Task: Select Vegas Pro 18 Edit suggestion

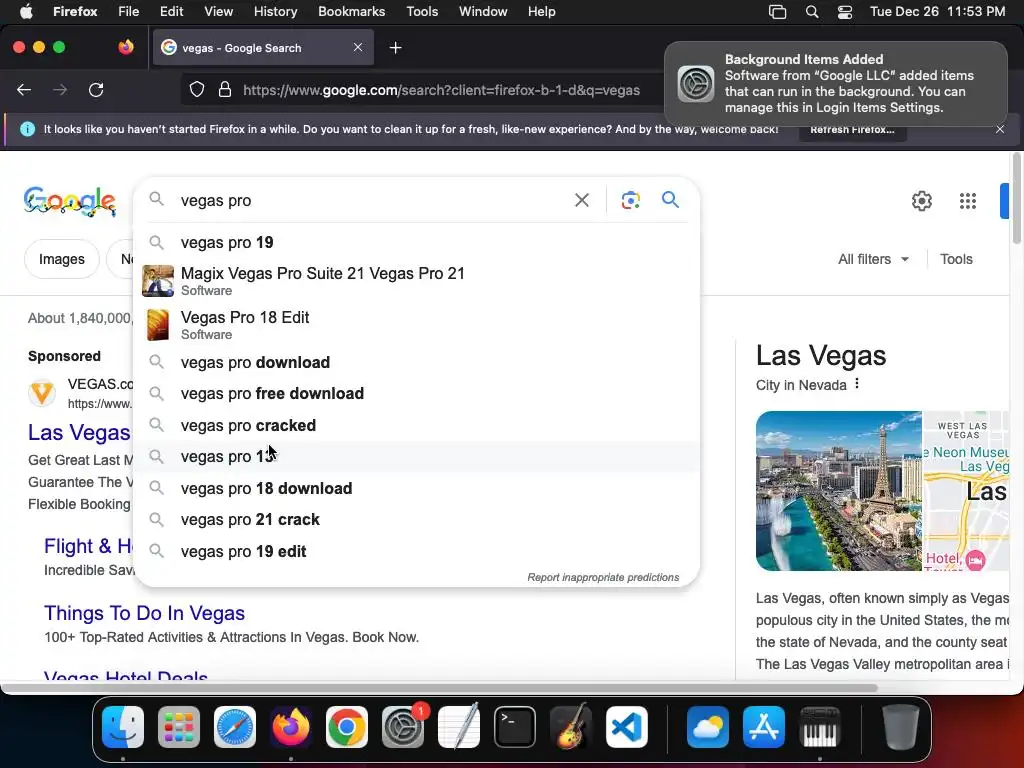Action: click(x=417, y=325)
